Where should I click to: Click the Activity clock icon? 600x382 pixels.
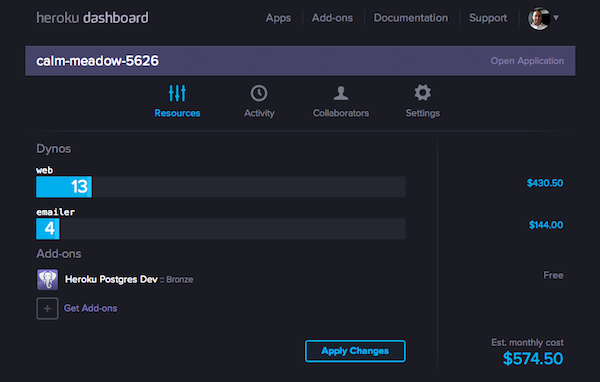click(x=259, y=93)
